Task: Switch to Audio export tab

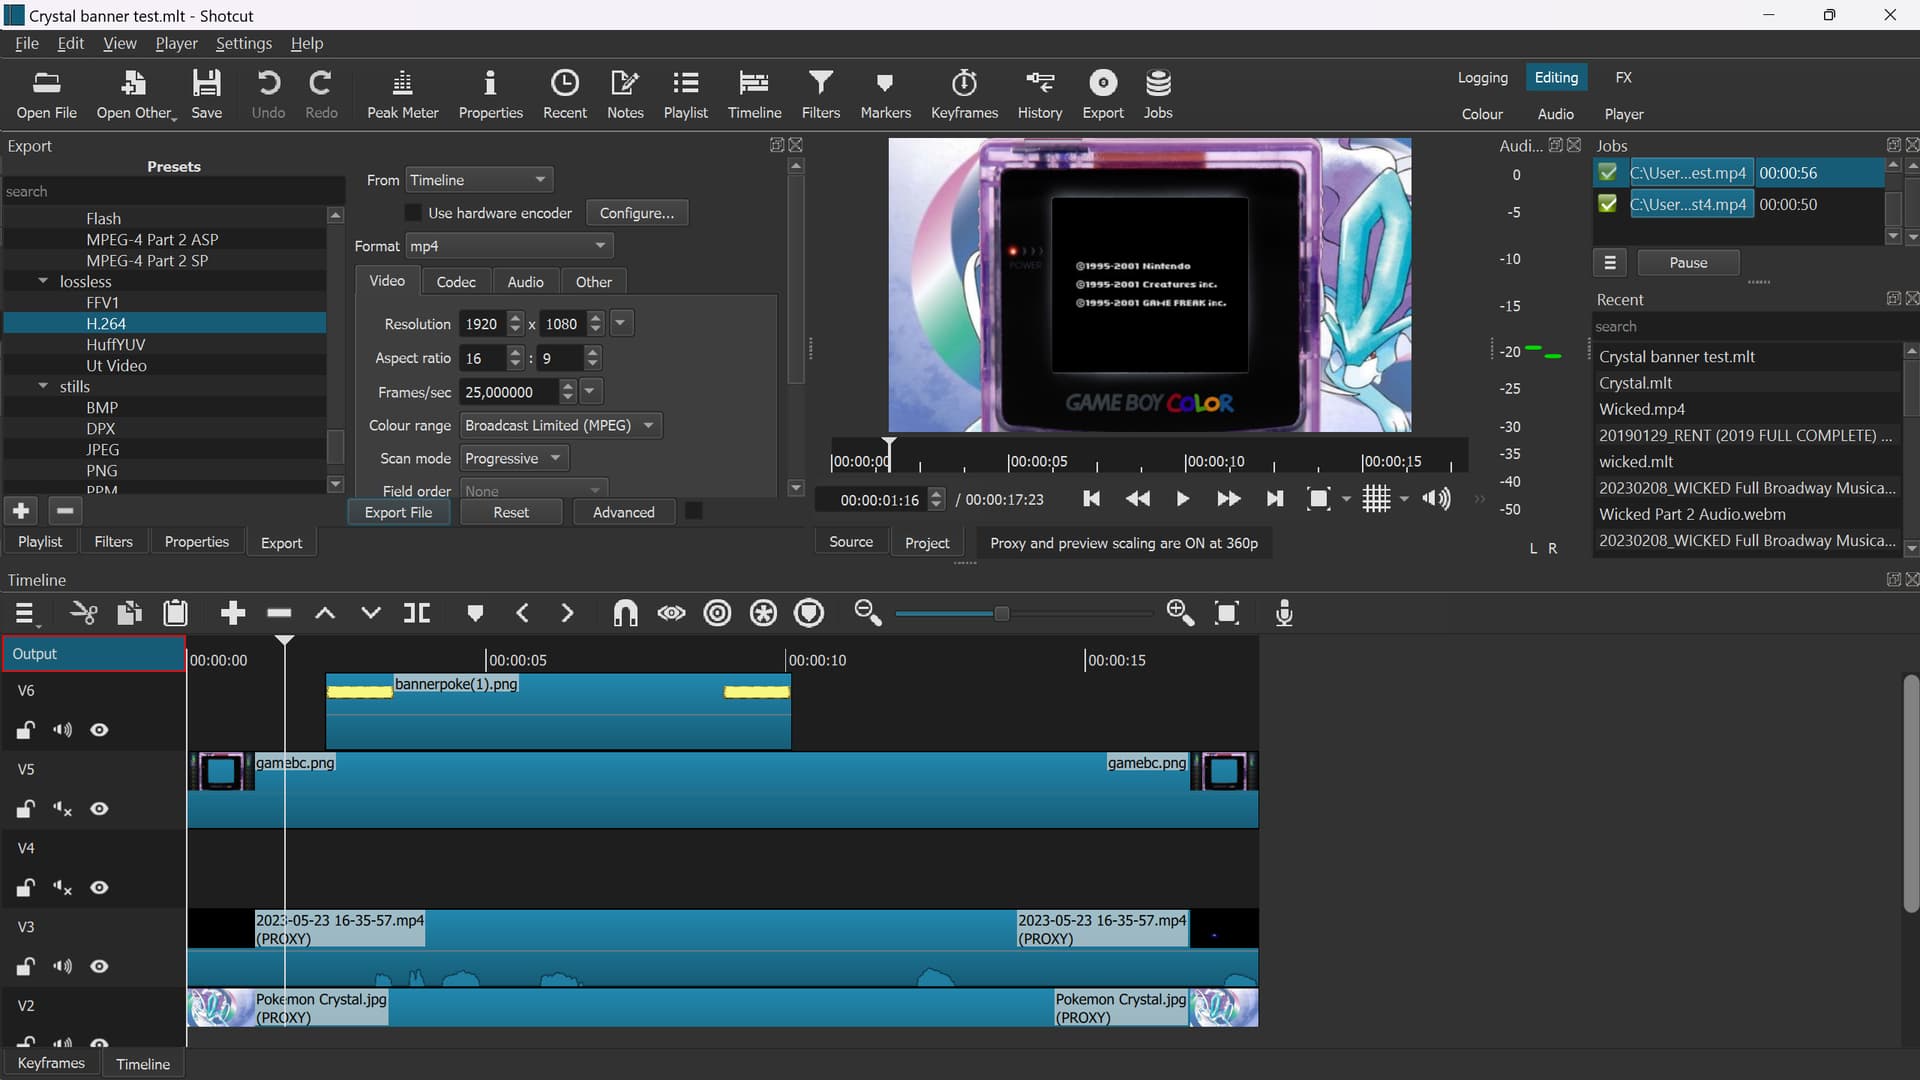Action: point(525,282)
